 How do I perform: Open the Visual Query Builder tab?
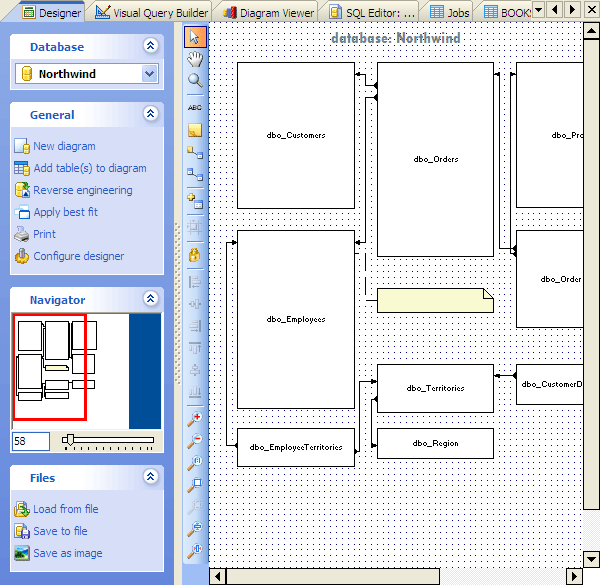point(152,13)
